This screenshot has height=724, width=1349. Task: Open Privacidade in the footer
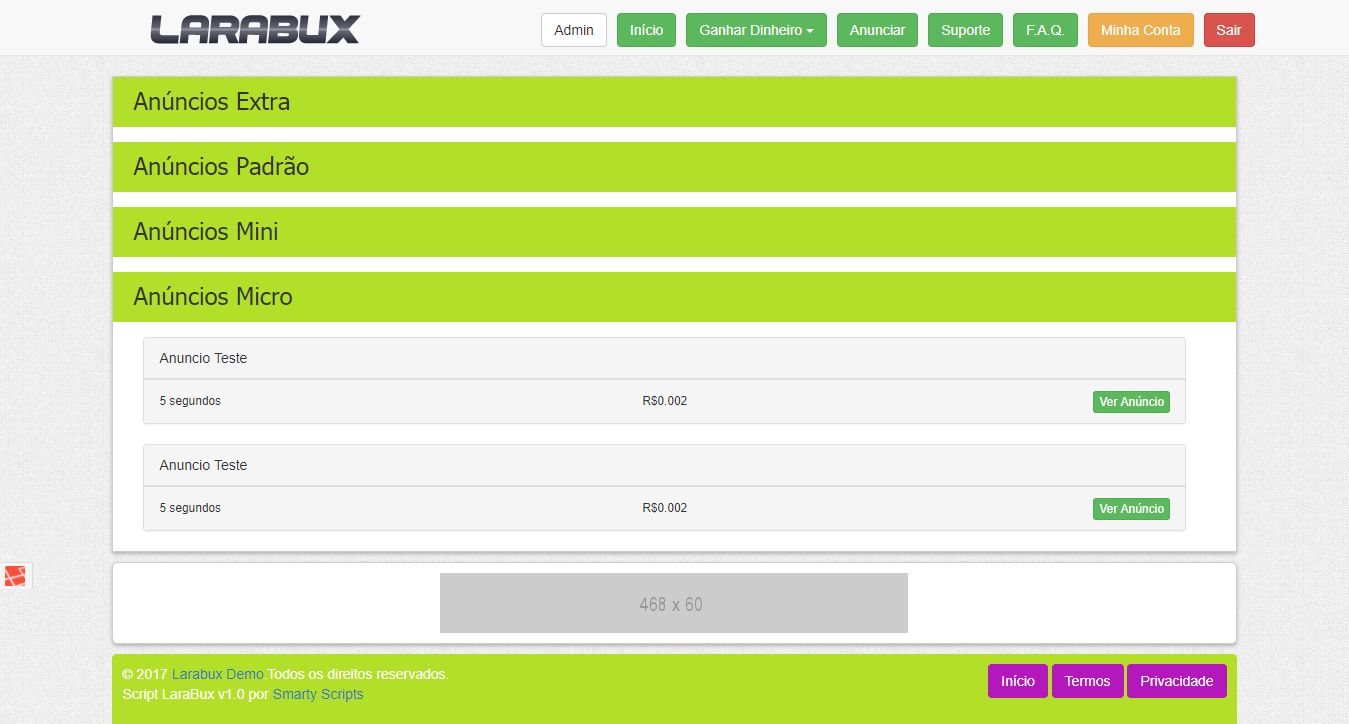pos(1177,681)
